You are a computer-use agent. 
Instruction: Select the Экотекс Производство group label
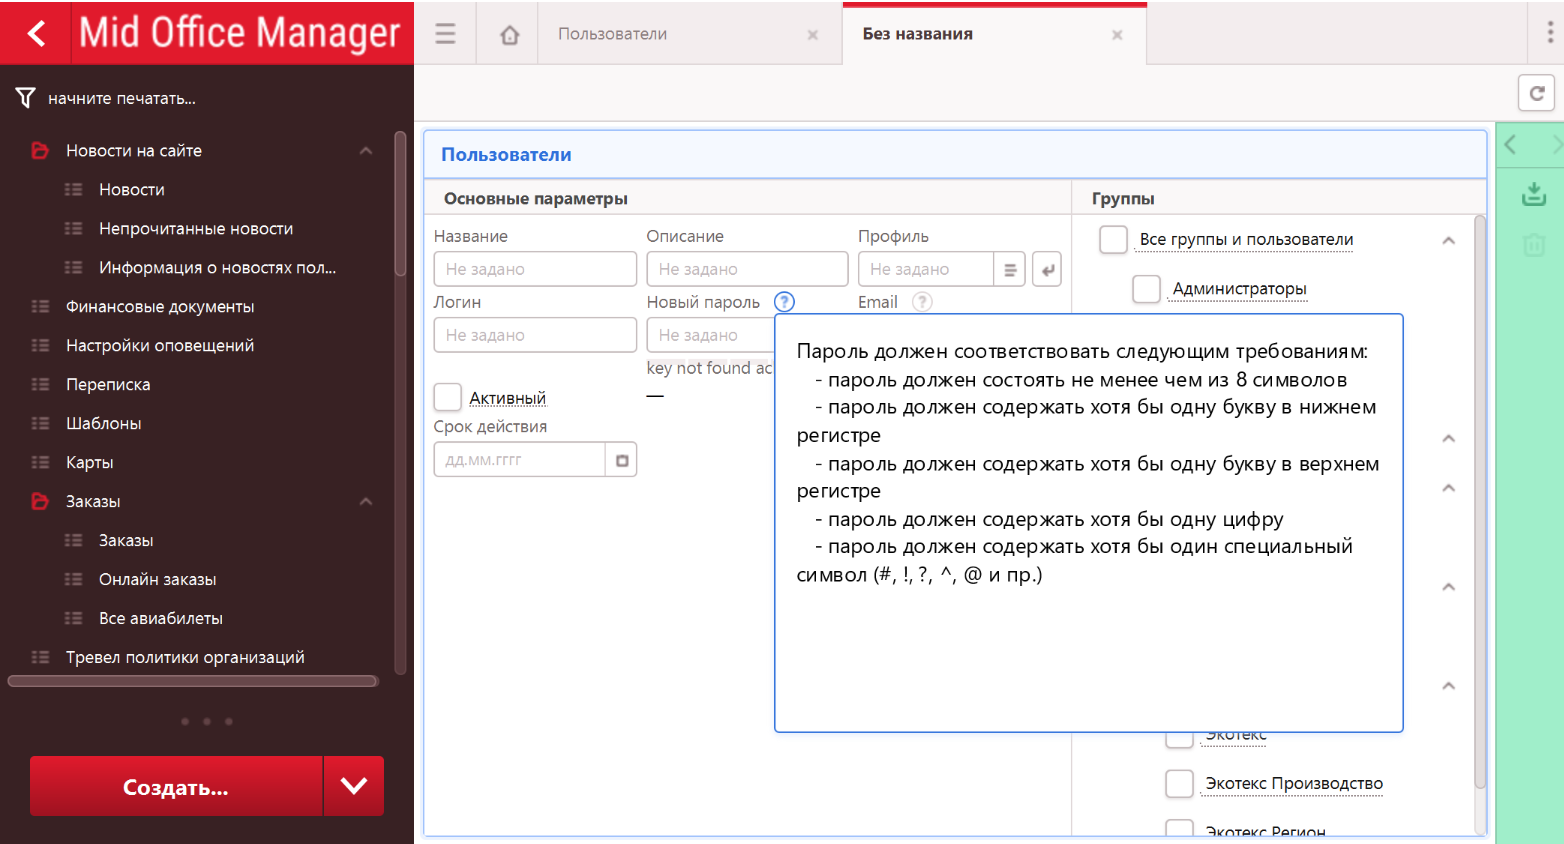[x=1294, y=784]
